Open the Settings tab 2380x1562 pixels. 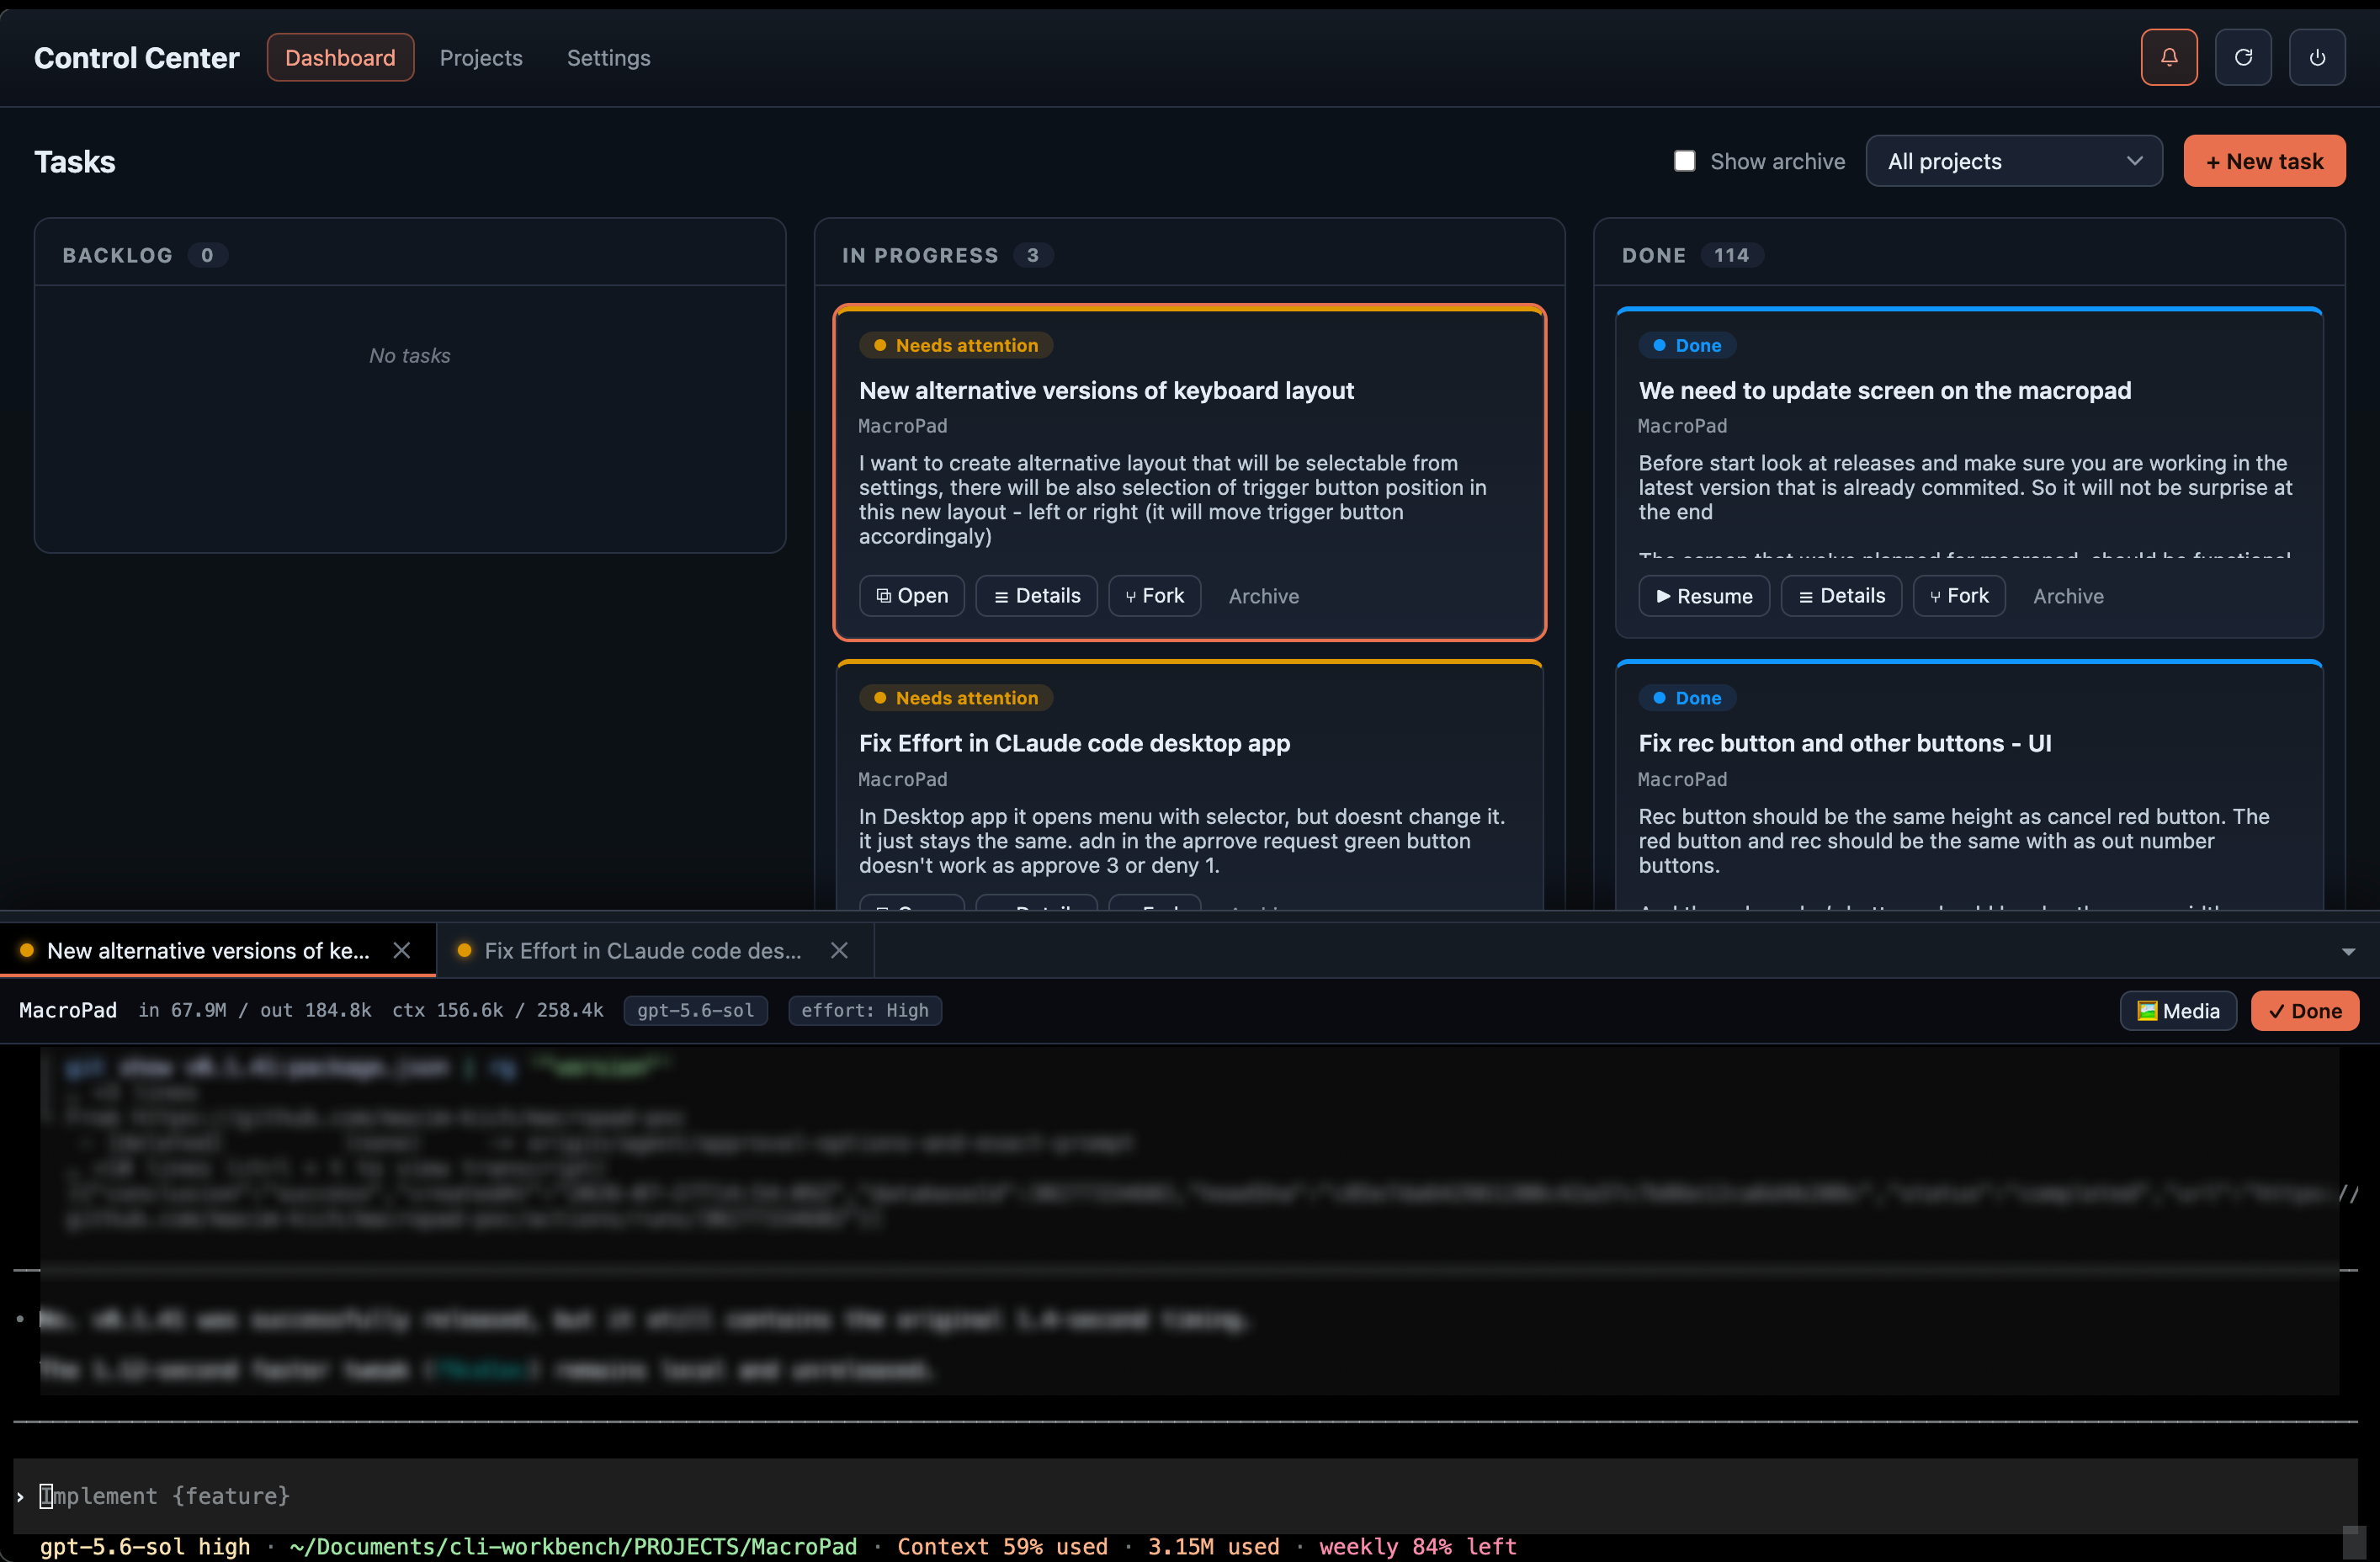coord(608,57)
